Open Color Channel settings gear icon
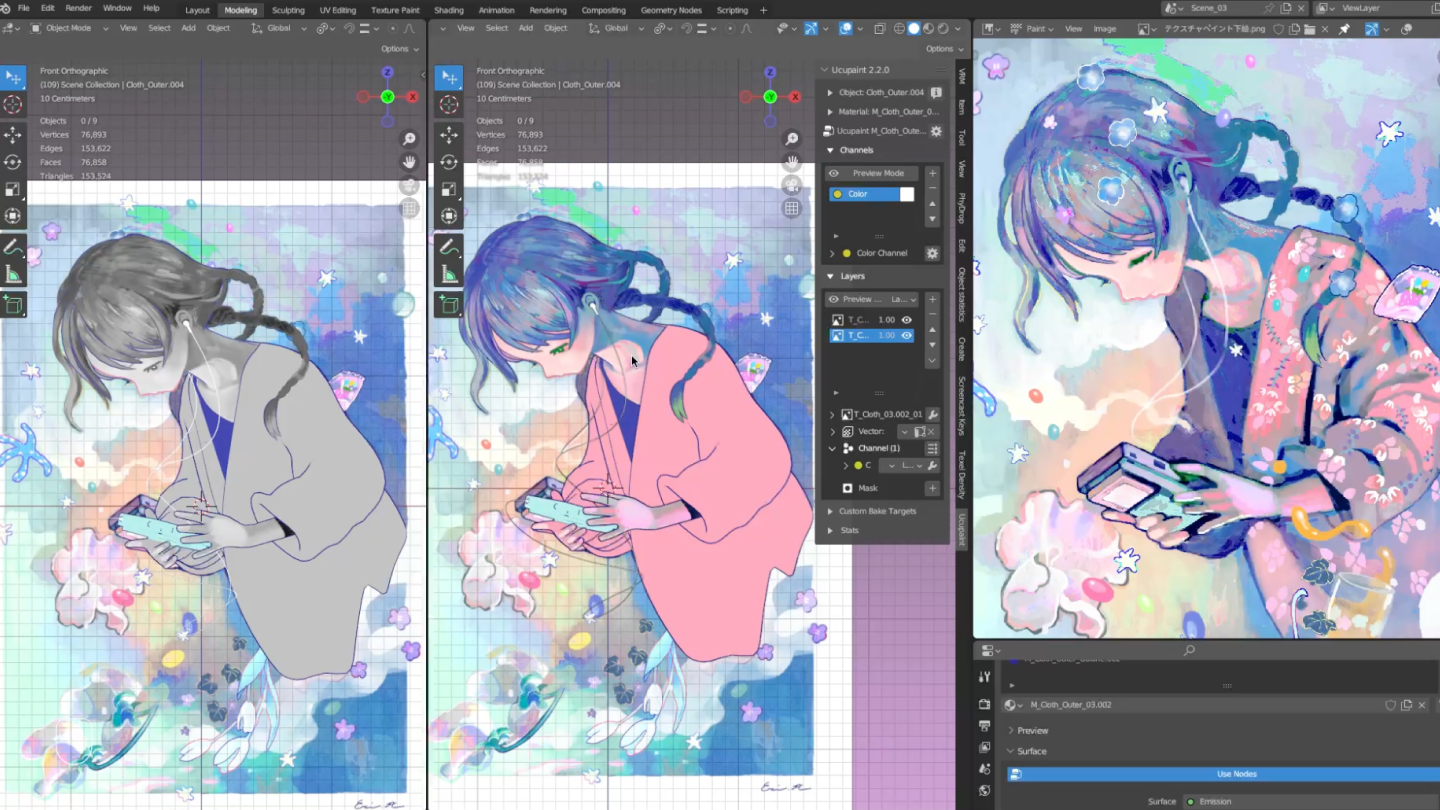Image resolution: width=1440 pixels, height=810 pixels. 932,253
